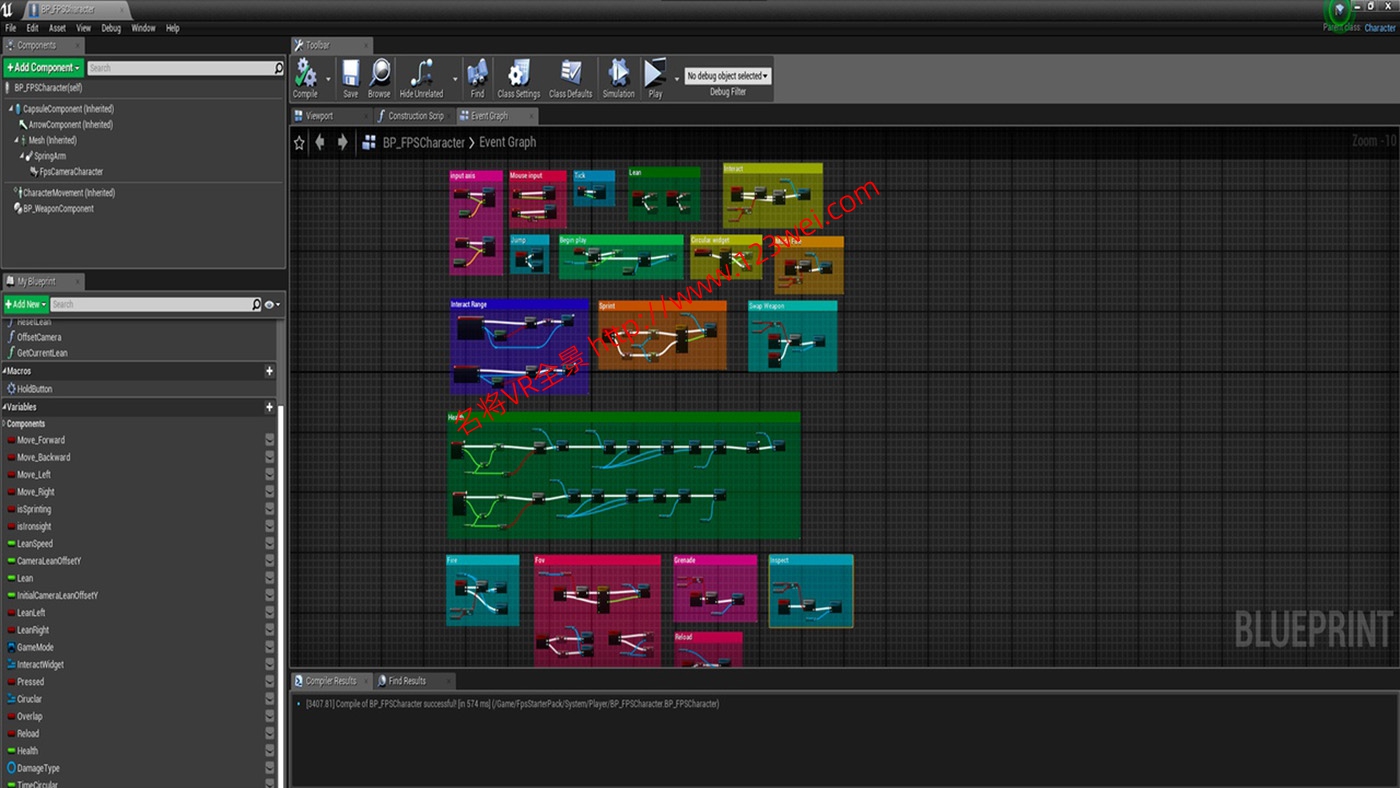Toggle the visibility box for the Move_Forward variable
The image size is (1400, 788).
tap(270, 440)
